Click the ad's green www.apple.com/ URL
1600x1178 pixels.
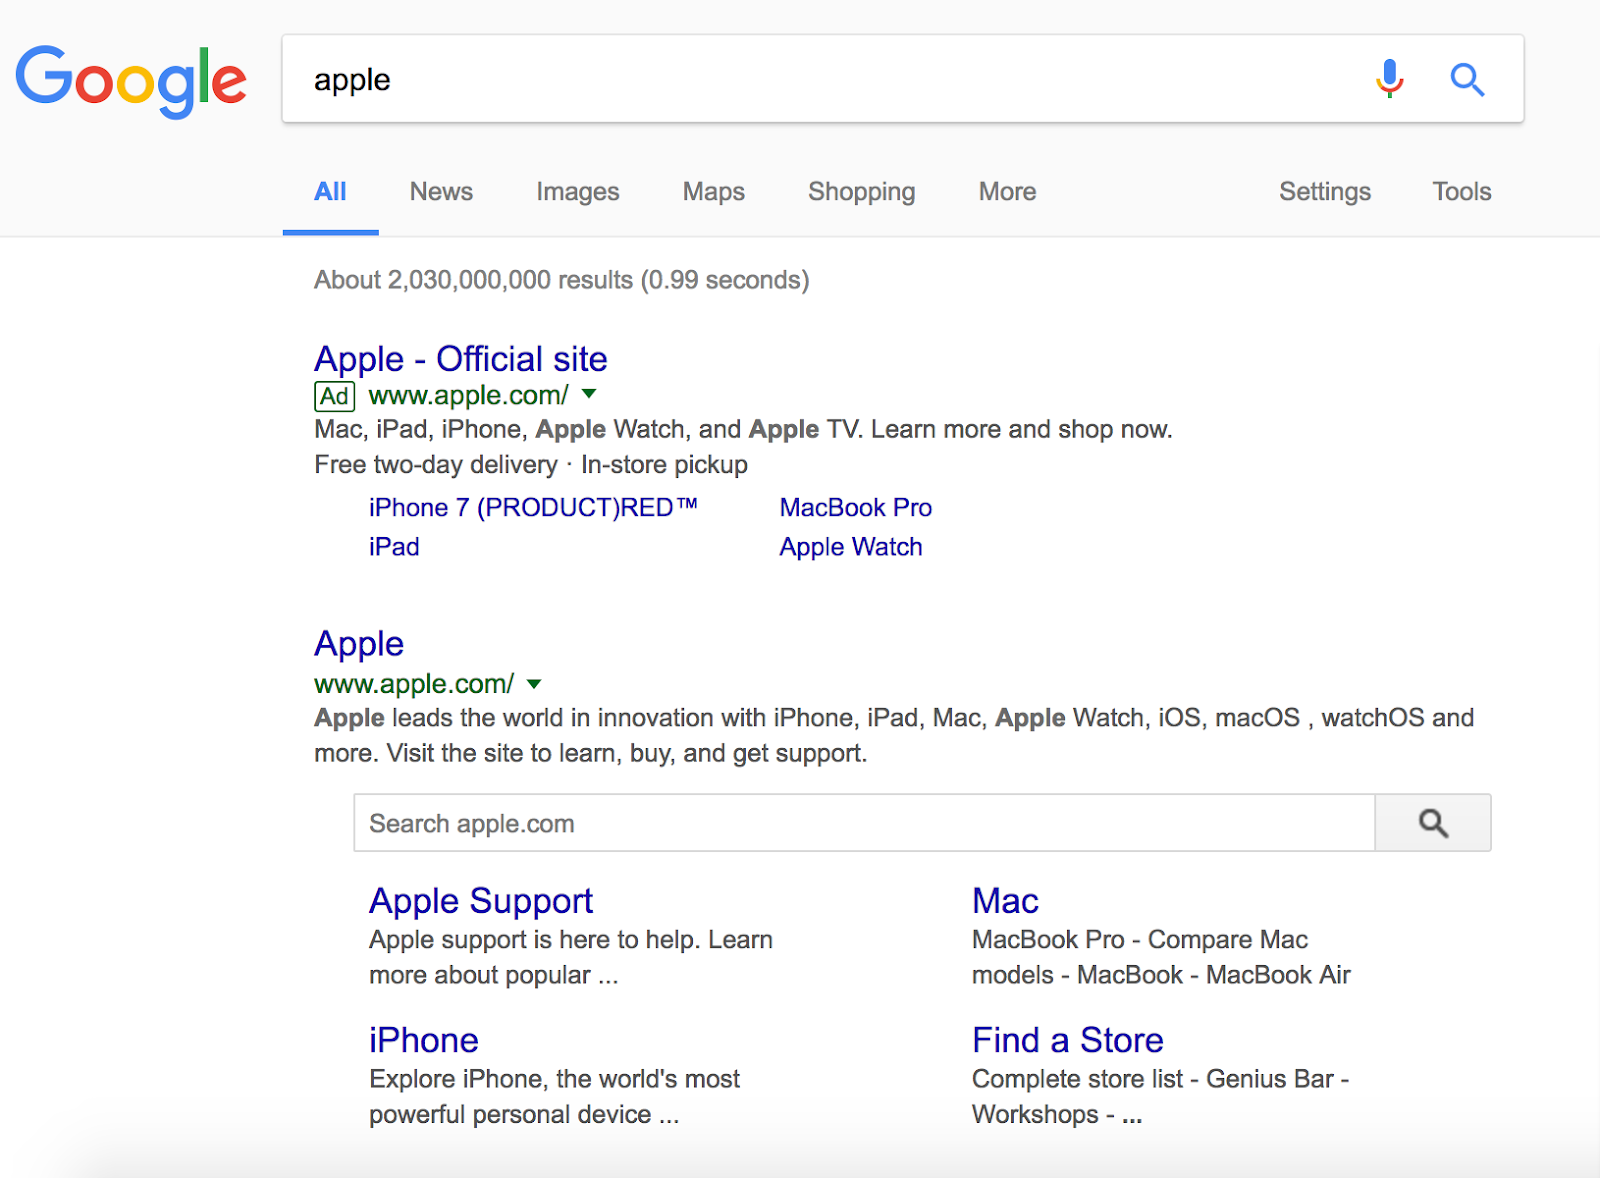pos(469,396)
